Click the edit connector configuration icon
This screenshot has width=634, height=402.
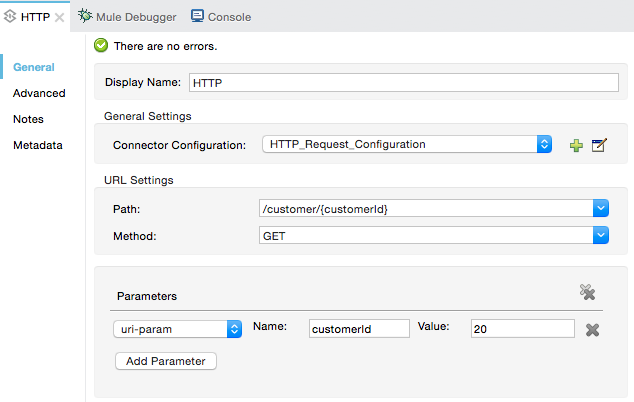(x=599, y=145)
